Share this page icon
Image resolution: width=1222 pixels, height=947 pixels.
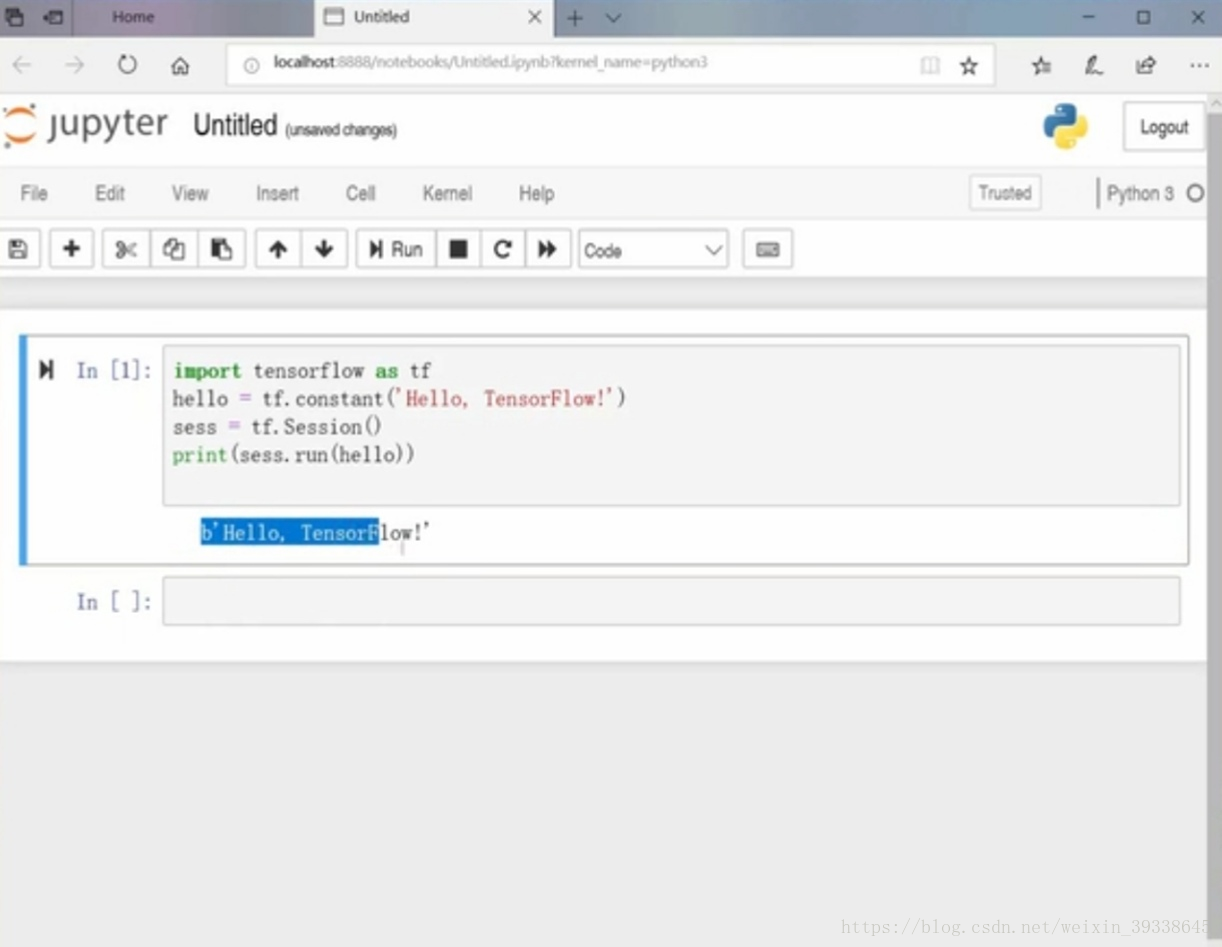pyautogui.click(x=1146, y=66)
